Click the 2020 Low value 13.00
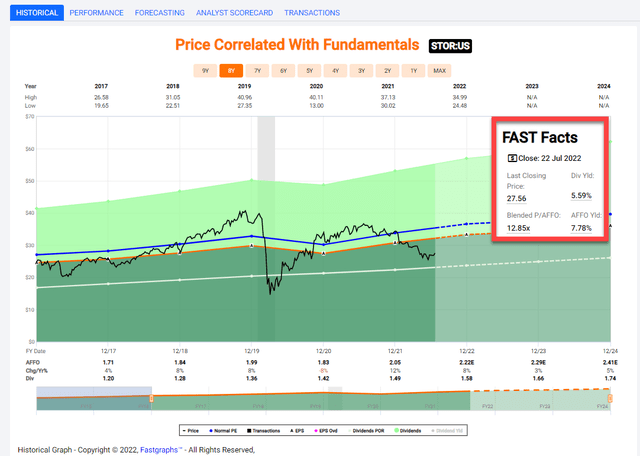The height and width of the screenshot is (456, 640). 316,106
